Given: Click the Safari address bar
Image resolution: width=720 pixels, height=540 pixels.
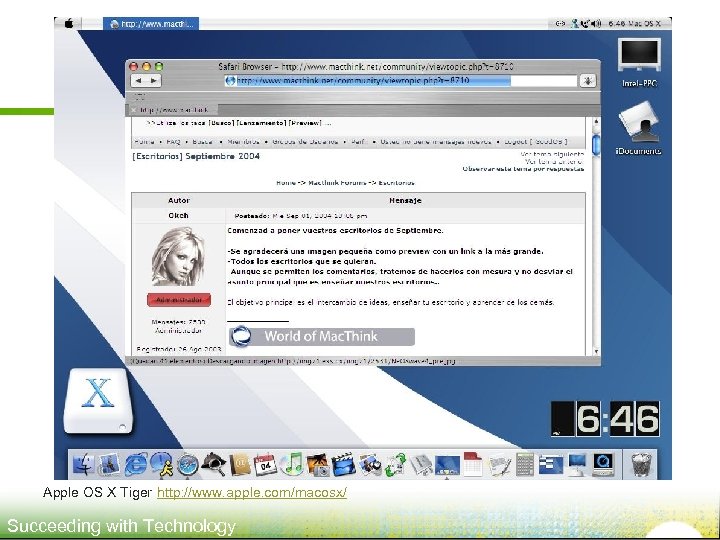Looking at the screenshot, I should pos(400,81).
